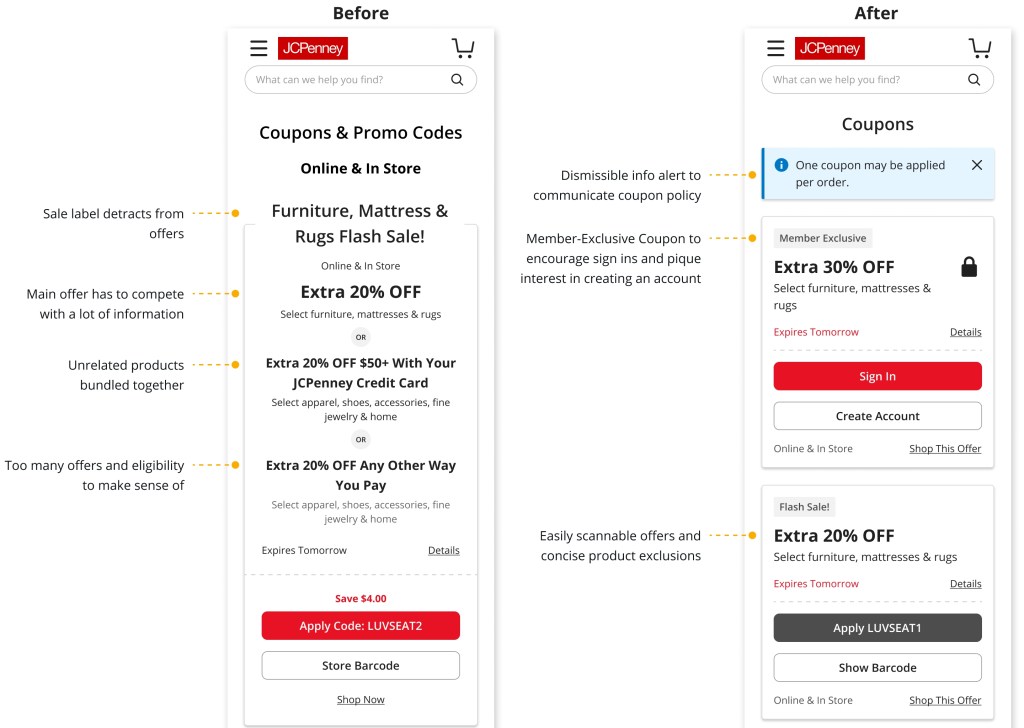The width and height of the screenshot is (1024, 728).
Task: Click JCPenney logo in After mockup
Action: coord(830,48)
